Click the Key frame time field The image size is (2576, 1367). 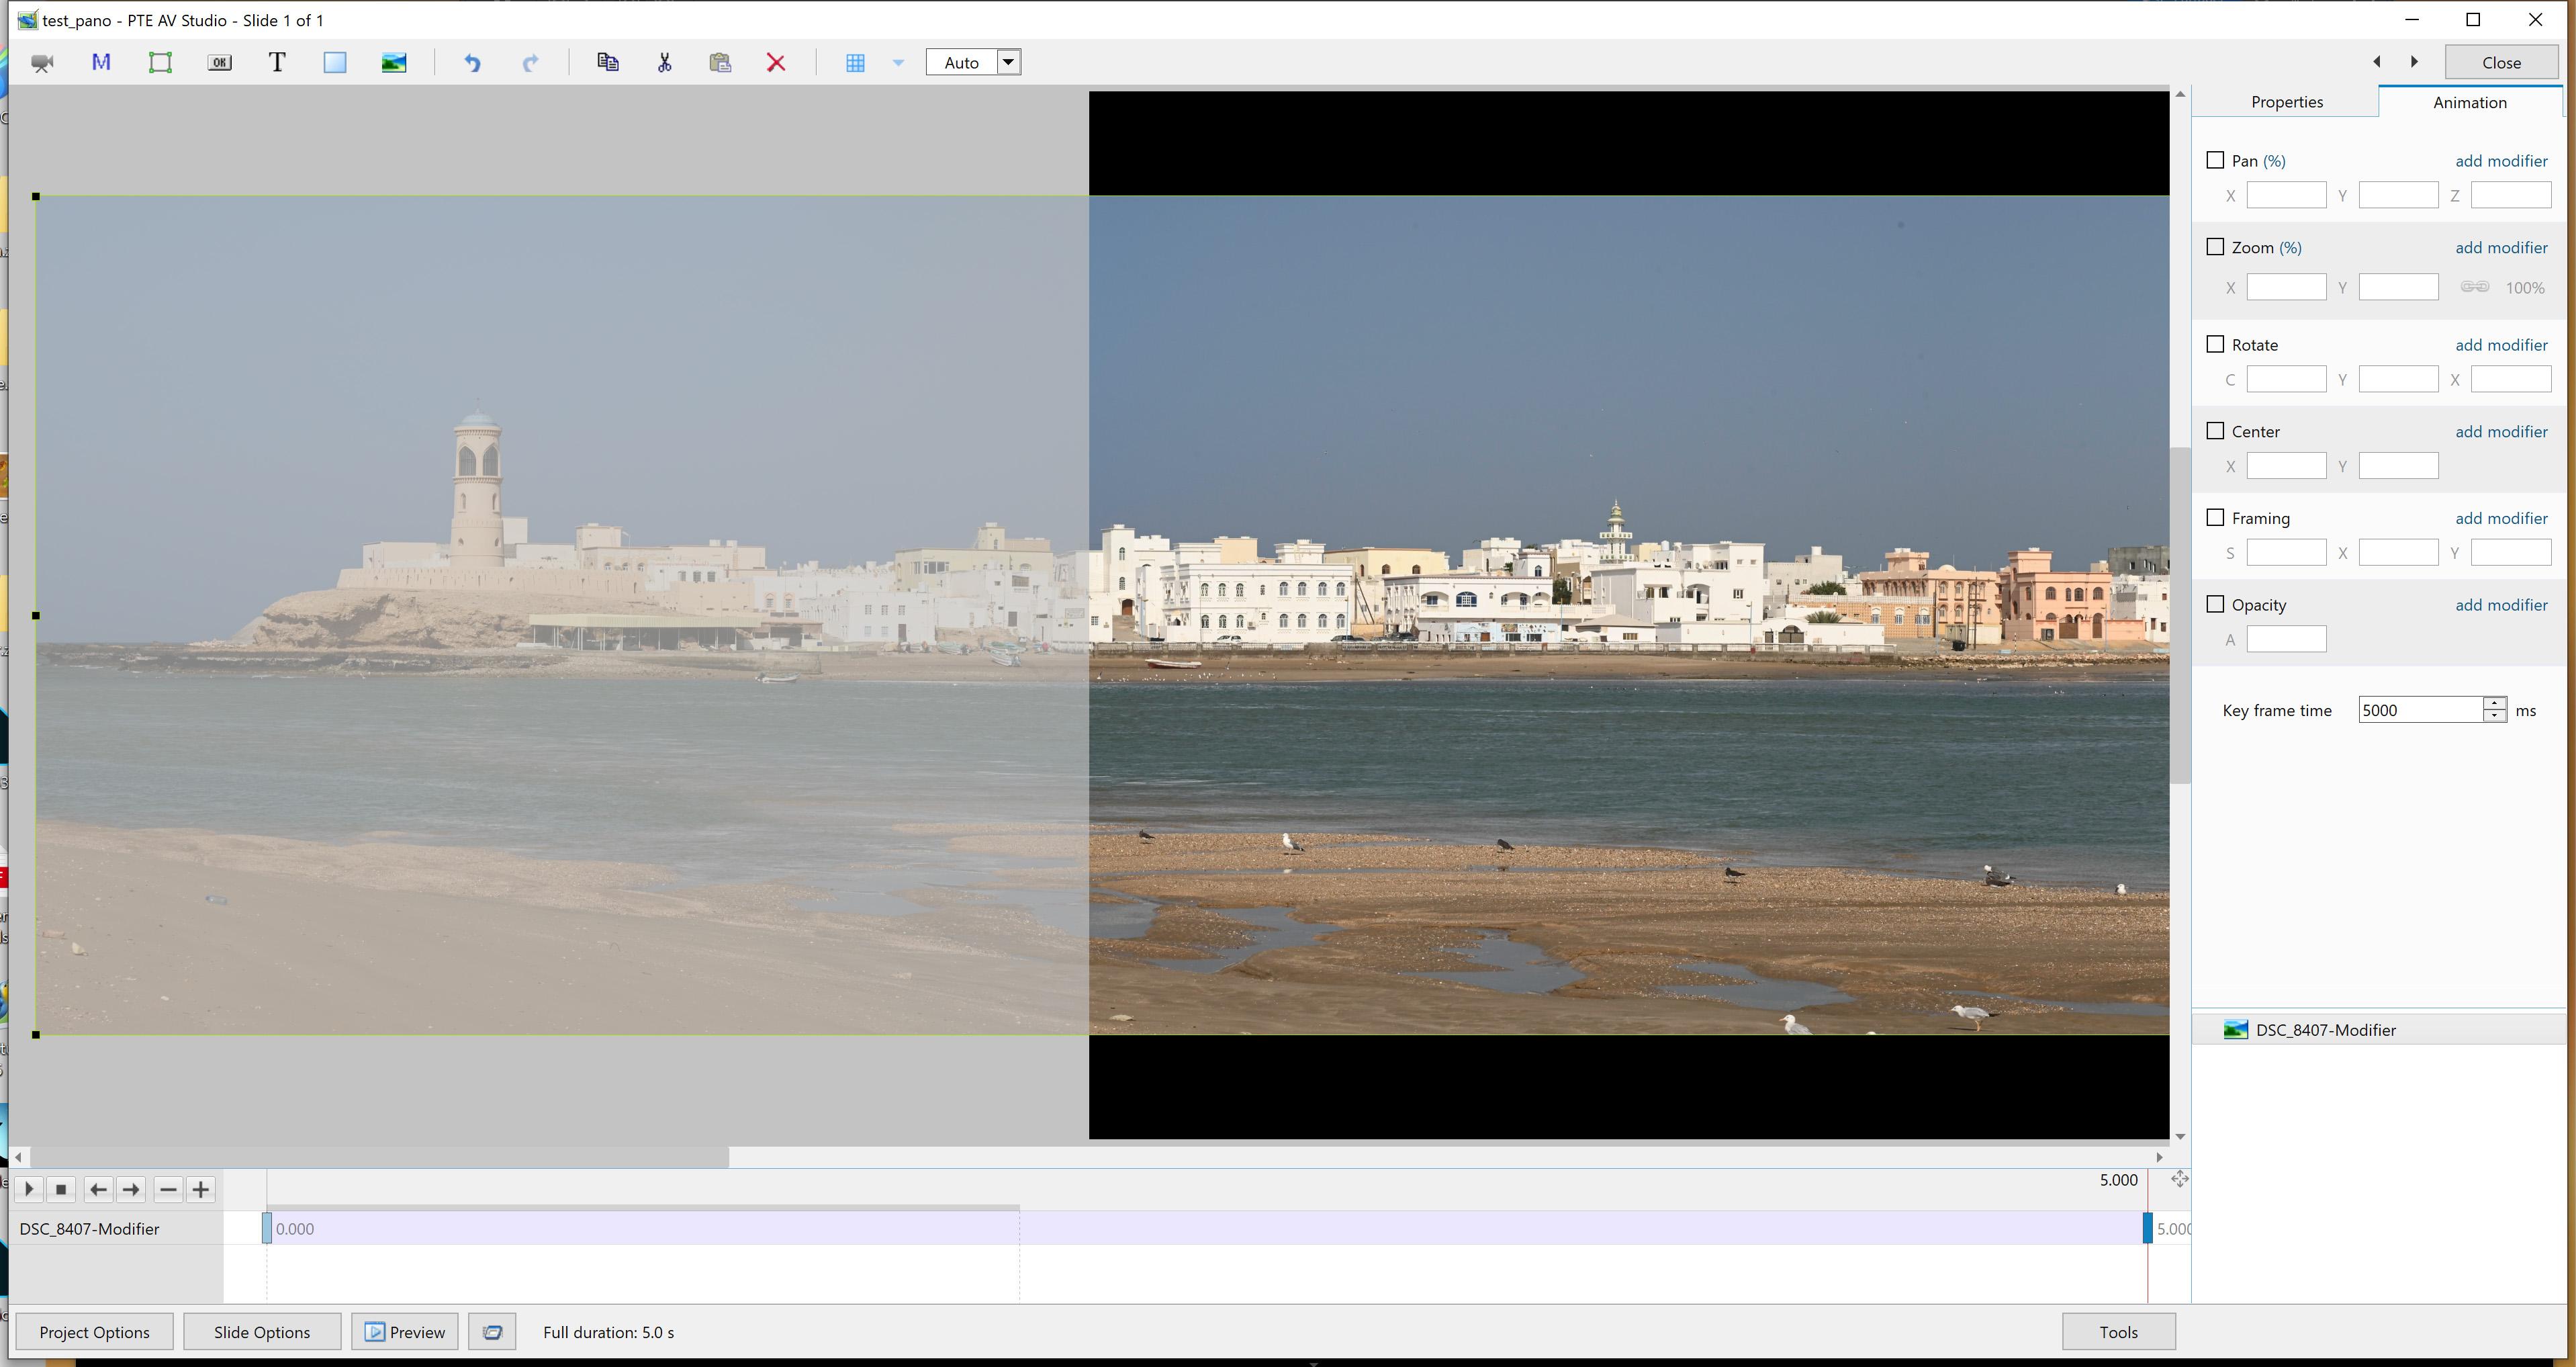(2420, 710)
